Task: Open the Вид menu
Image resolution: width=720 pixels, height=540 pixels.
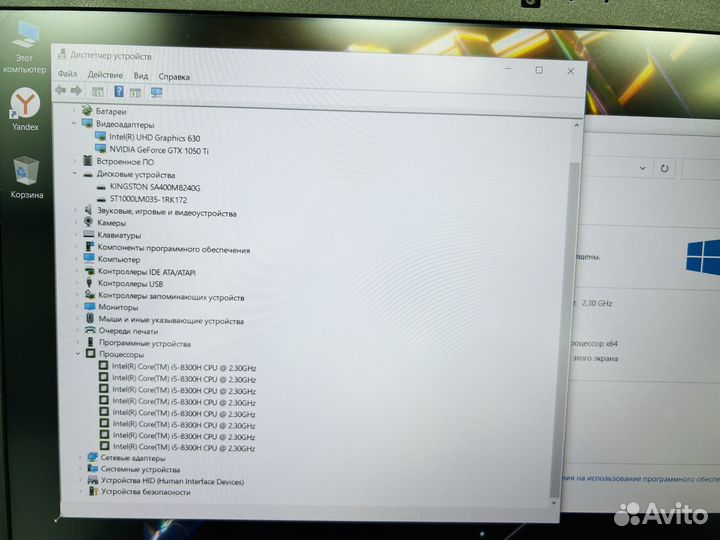Action: click(141, 76)
